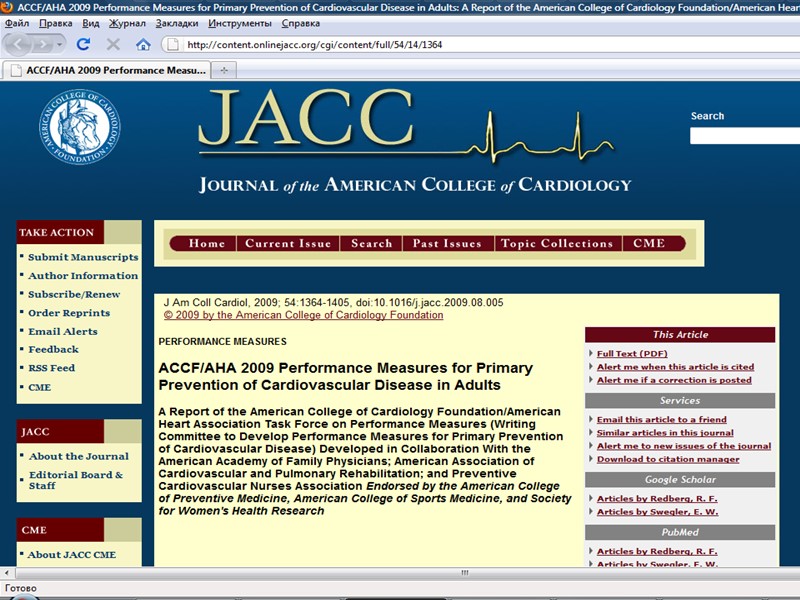Open the Subscribe/Renew link
This screenshot has height=600, width=800.
click(74, 294)
